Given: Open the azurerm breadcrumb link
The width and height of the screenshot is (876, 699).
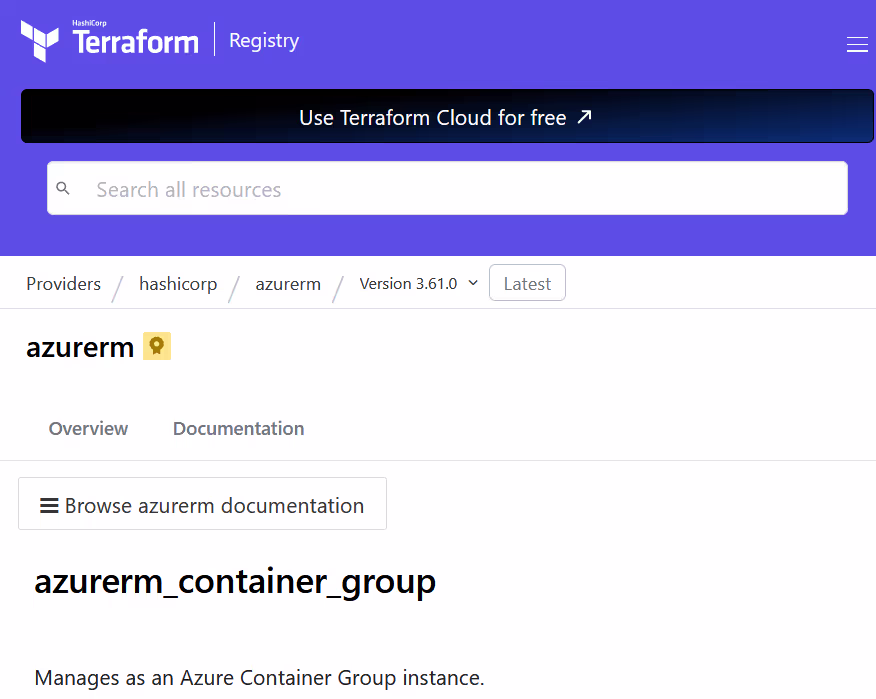Looking at the screenshot, I should (x=288, y=284).
